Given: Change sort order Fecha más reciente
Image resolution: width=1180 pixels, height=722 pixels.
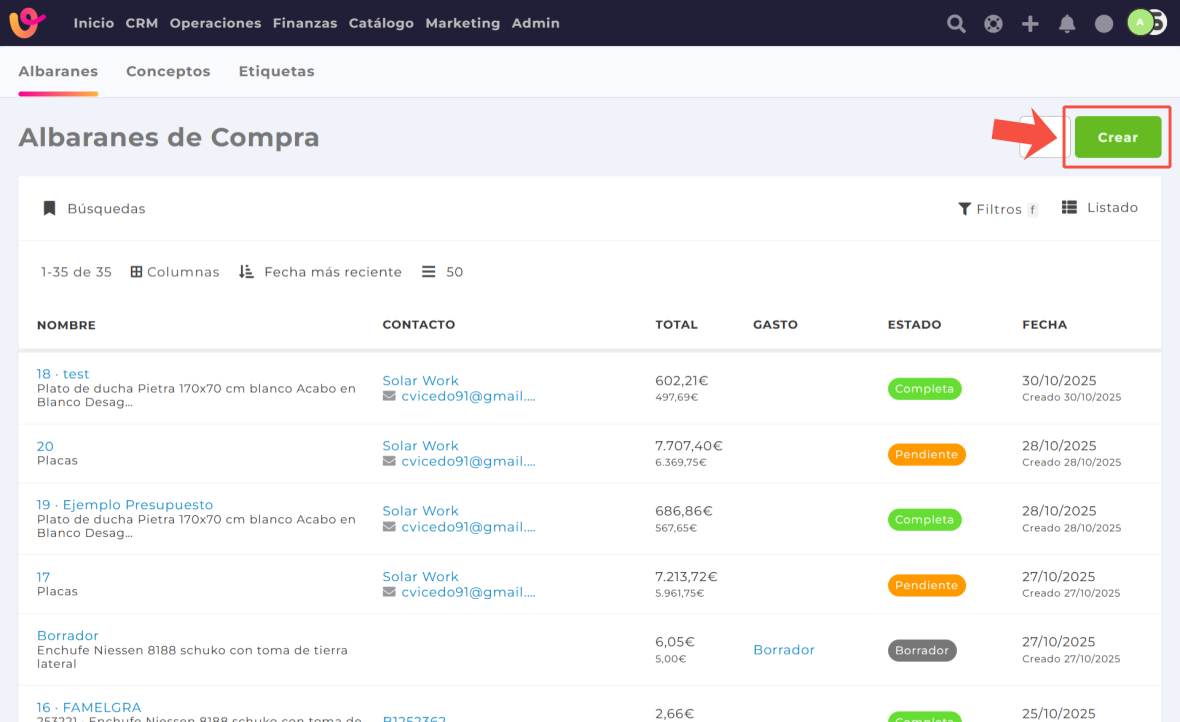Looking at the screenshot, I should [321, 272].
